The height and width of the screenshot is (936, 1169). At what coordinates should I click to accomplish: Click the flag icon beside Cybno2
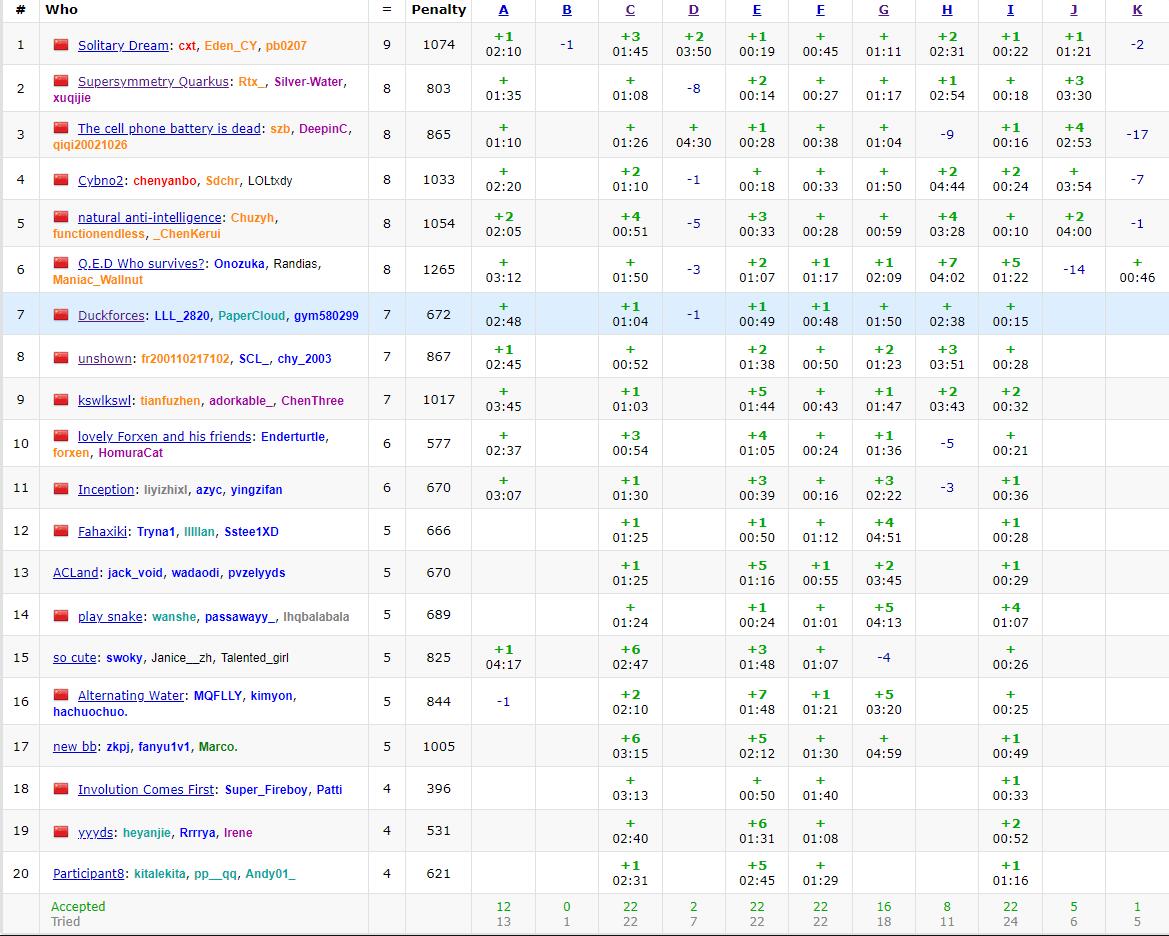click(x=61, y=180)
